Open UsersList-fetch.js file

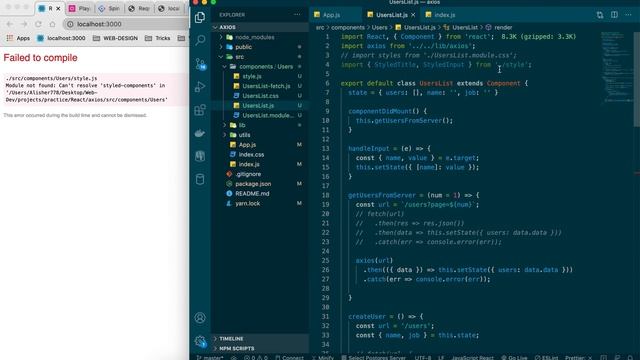260,86
